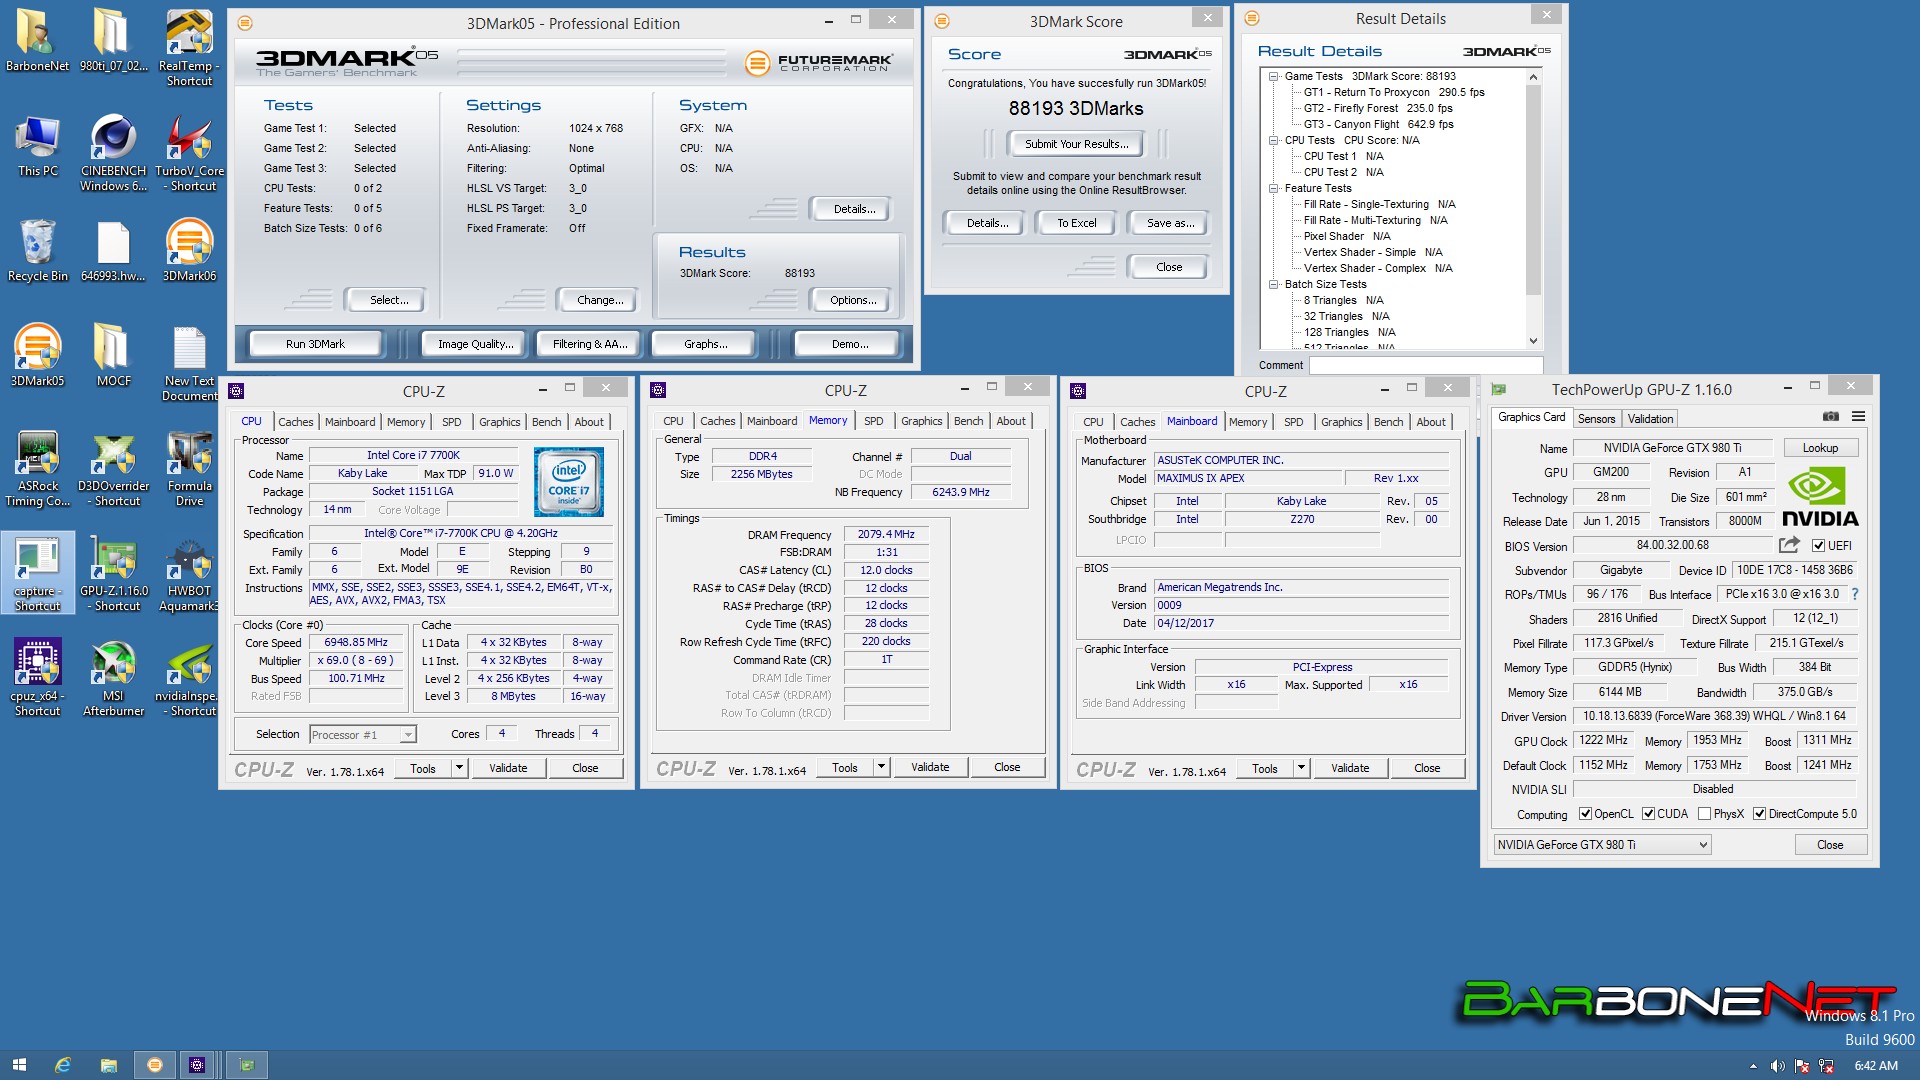Open Formula Drive desktop icon

pos(189,468)
